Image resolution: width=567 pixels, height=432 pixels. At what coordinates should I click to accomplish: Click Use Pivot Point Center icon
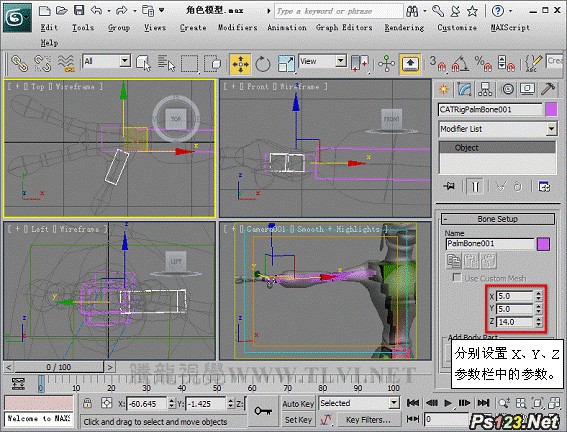(x=360, y=64)
